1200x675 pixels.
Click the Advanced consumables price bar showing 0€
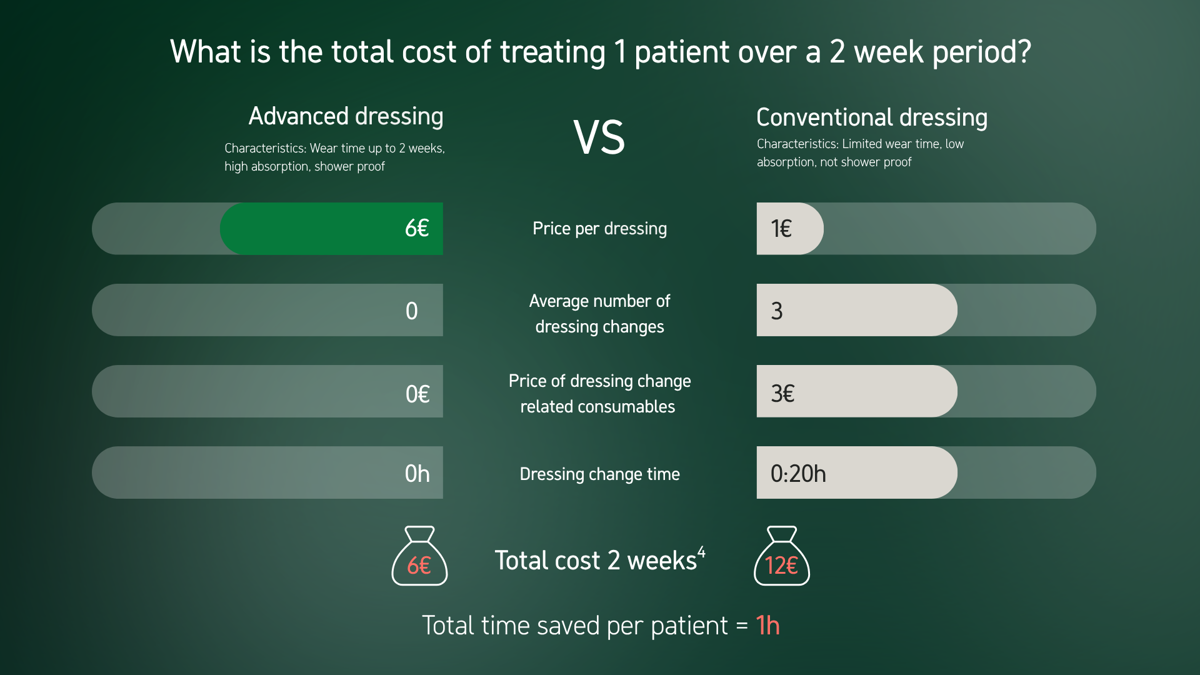(x=268, y=392)
